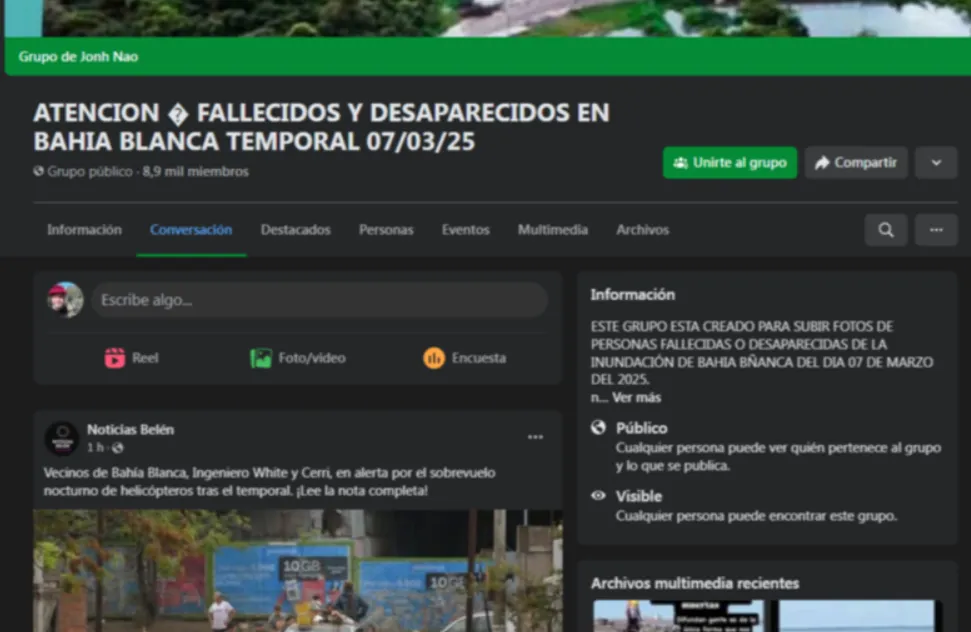Click the Compartir share icon button
Screen dimensions: 971x632
[855, 162]
